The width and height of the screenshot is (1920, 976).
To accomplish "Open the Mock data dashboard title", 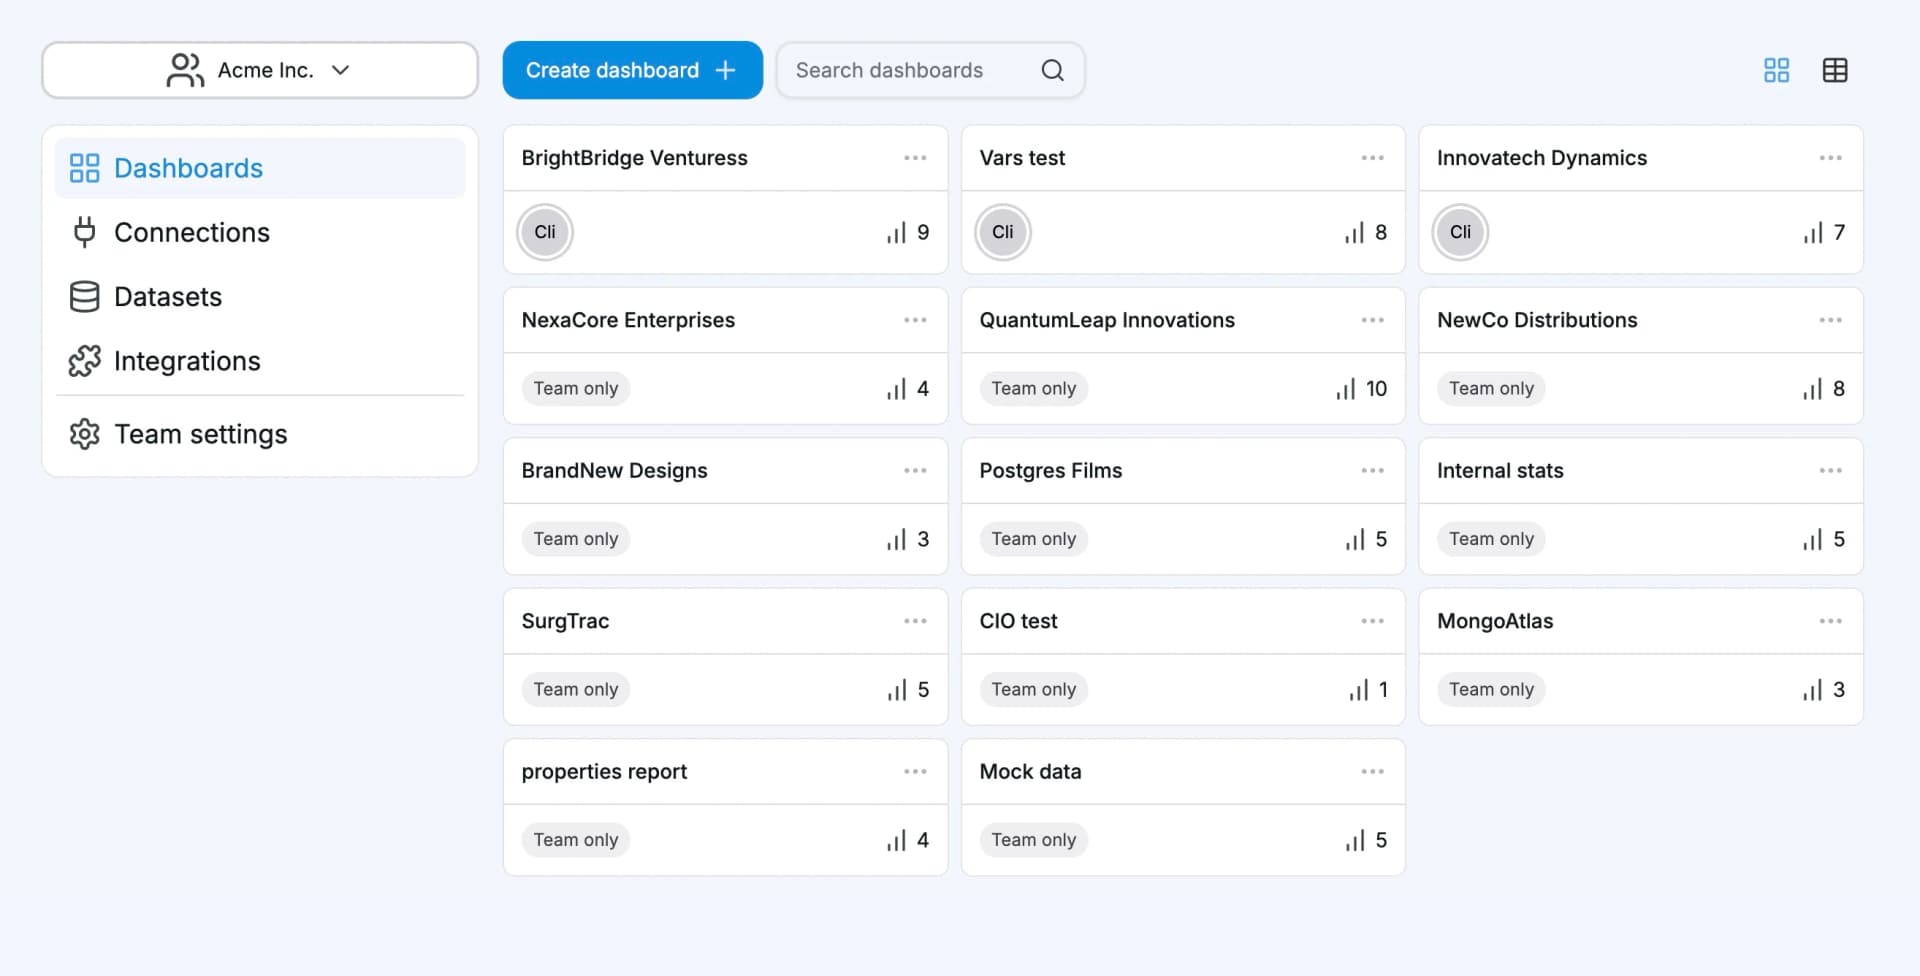I will 1030,772.
